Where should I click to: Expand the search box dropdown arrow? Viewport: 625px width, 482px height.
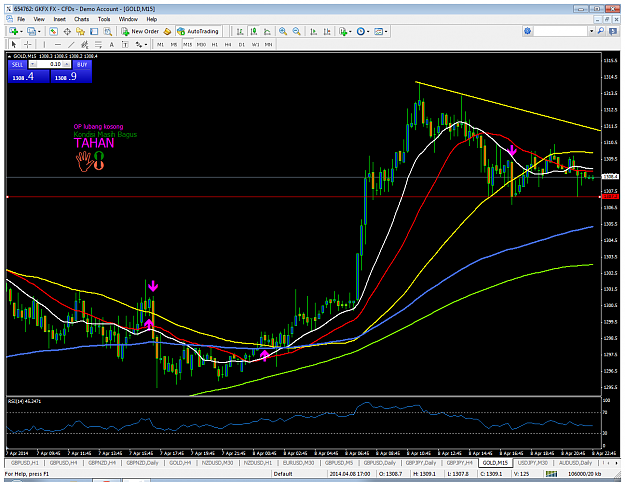tap(592, 31)
